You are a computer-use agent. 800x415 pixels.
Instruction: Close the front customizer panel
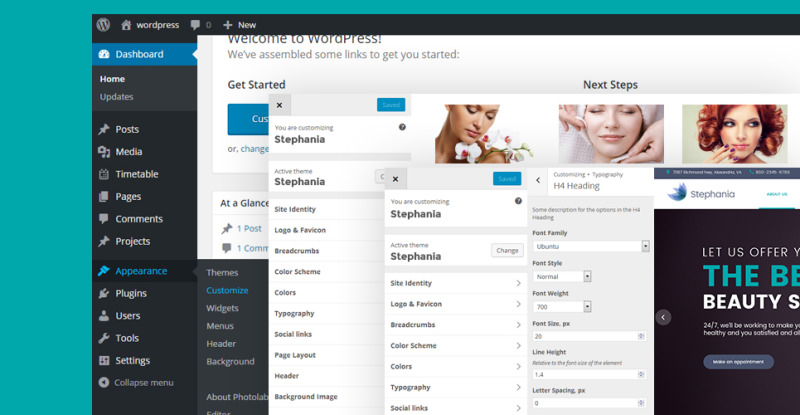(x=395, y=179)
